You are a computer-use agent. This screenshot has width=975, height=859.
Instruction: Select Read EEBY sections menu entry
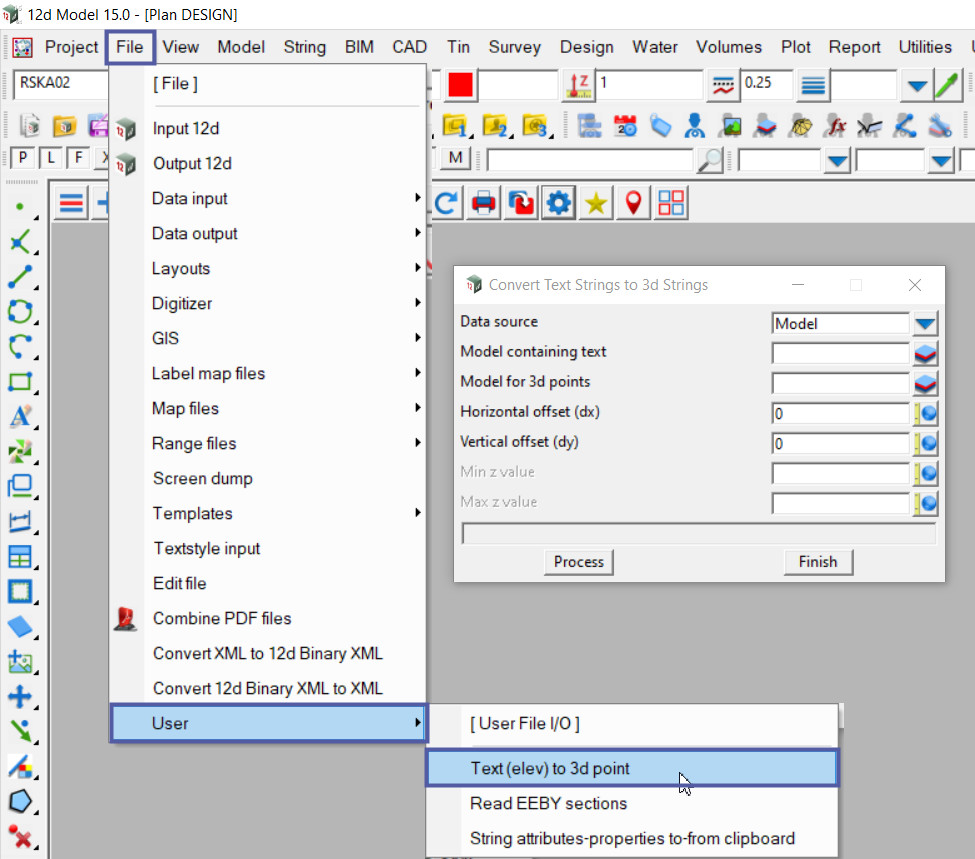[x=548, y=804]
